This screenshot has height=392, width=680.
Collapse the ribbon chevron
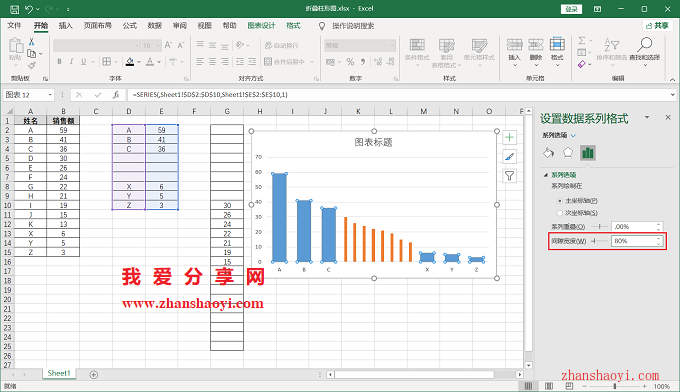(x=672, y=79)
